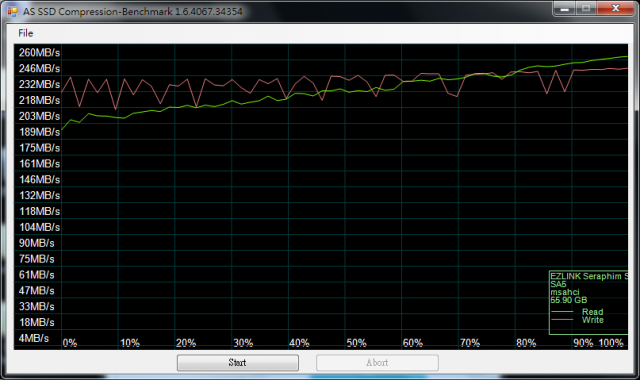Click the 175MB/s axis label
640x380 pixels.
[x=39, y=148]
